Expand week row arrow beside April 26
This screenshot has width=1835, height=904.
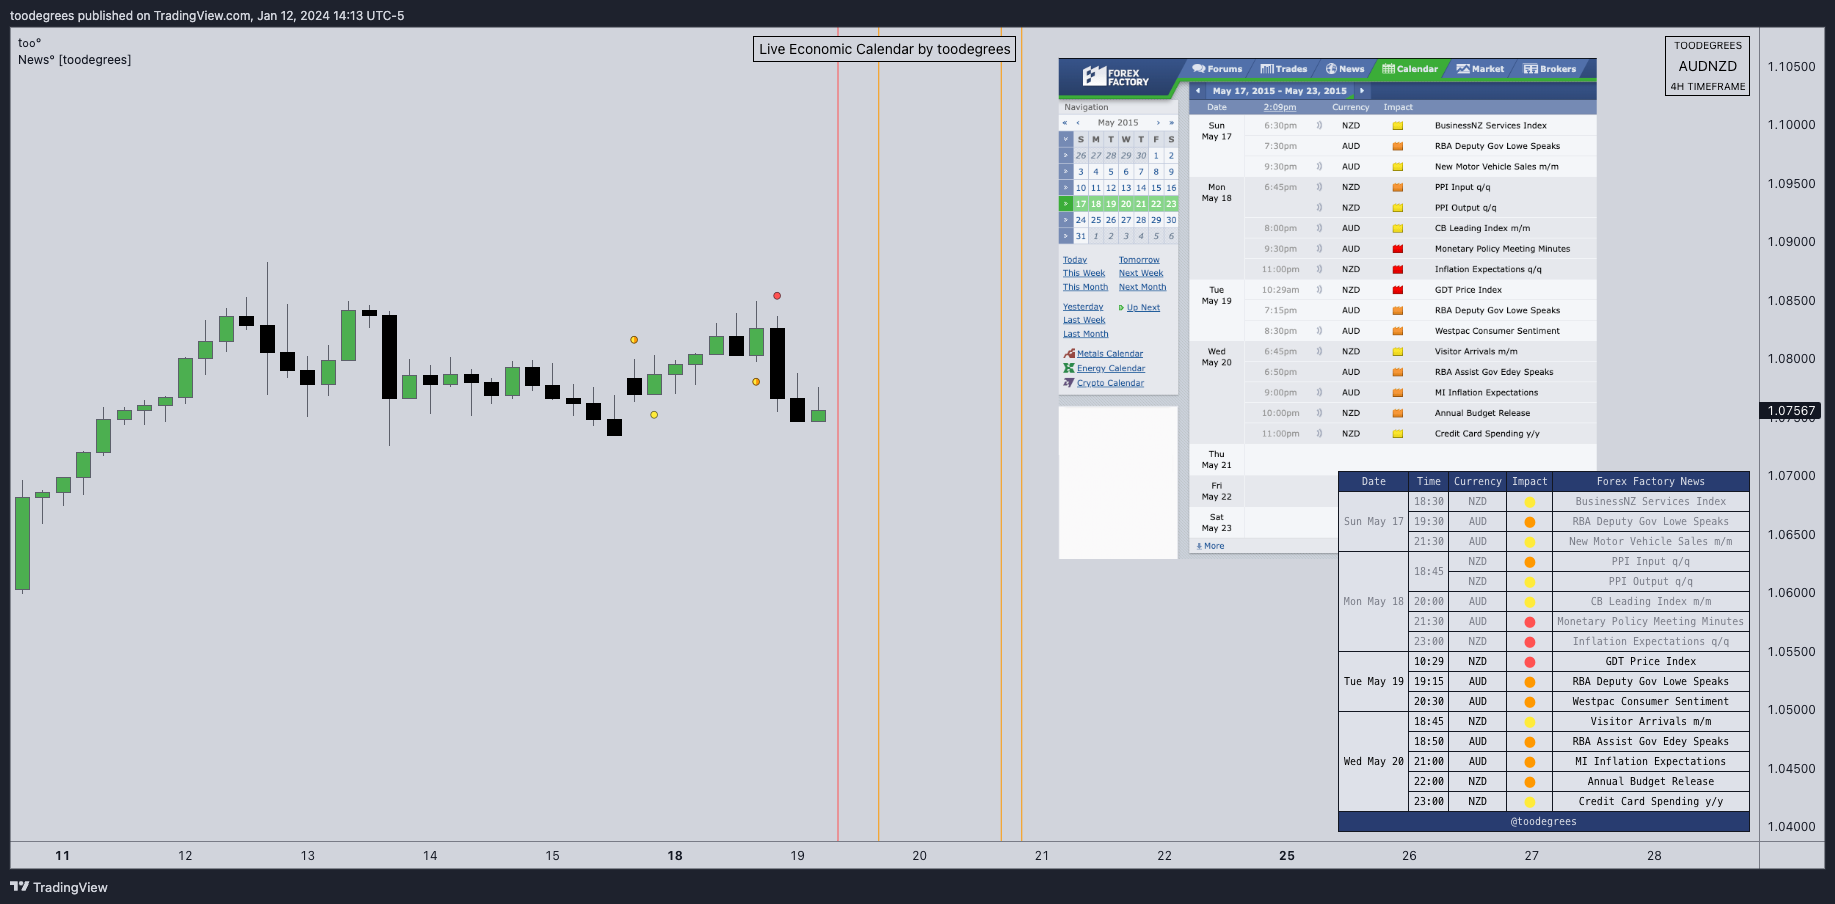point(1066,156)
